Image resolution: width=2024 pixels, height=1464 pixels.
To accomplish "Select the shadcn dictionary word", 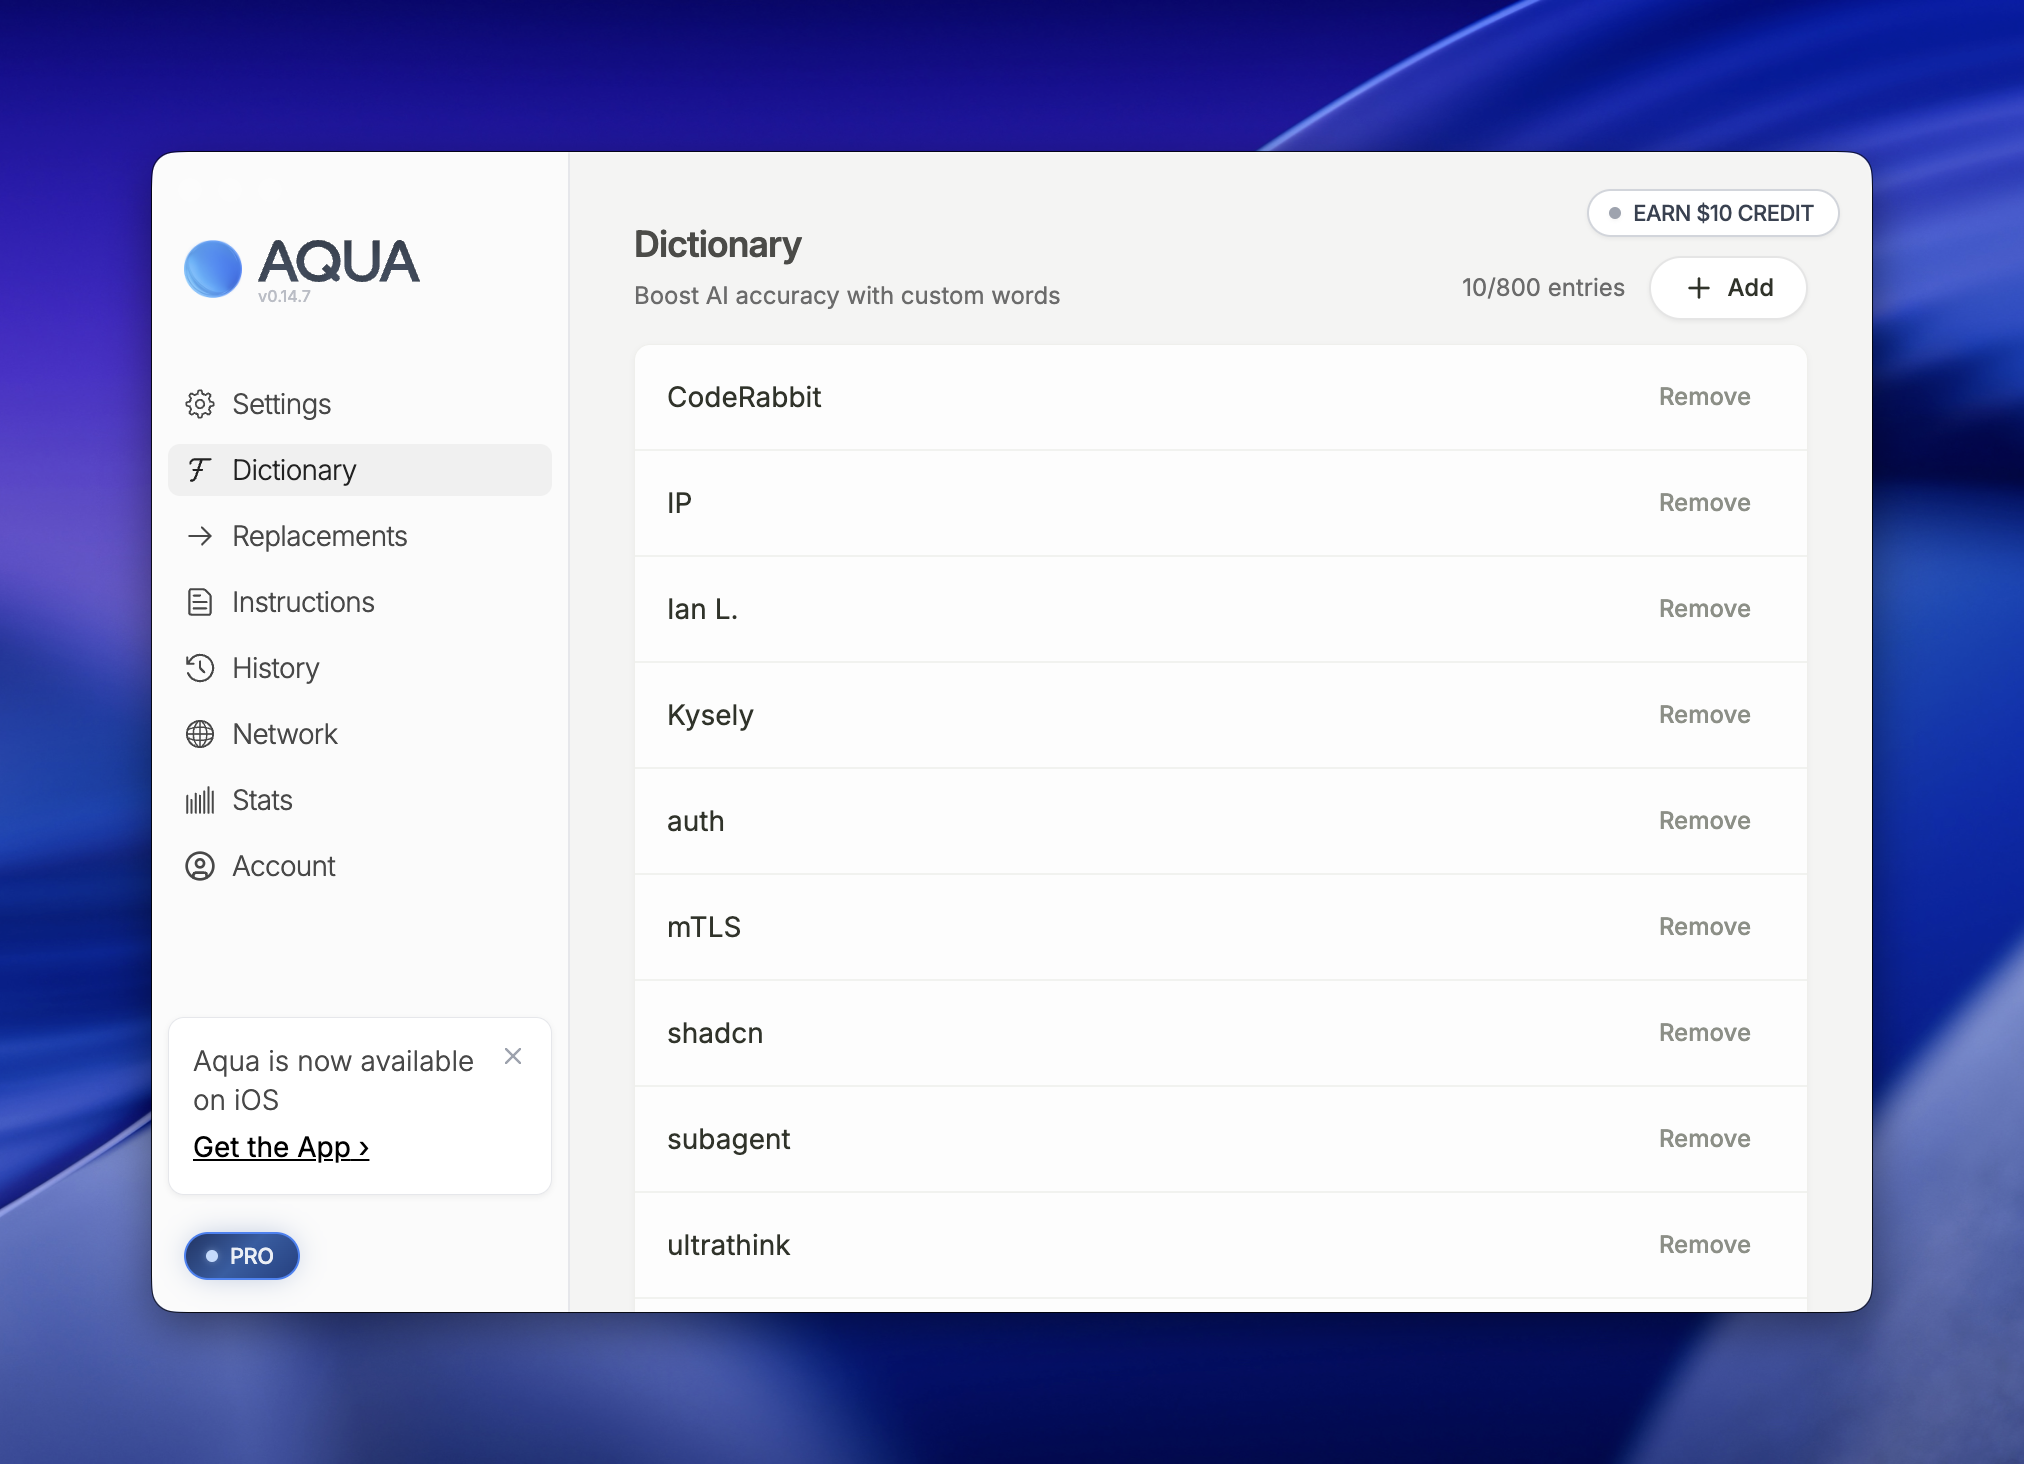I will pyautogui.click(x=715, y=1033).
